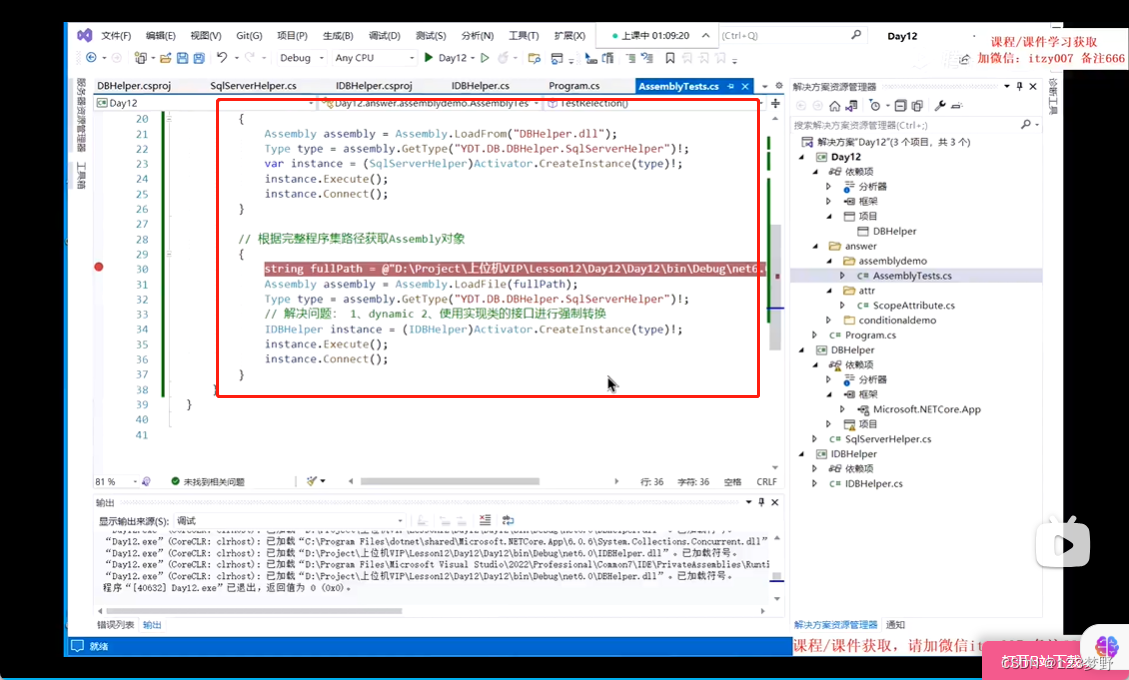This screenshot has width=1129, height=680.
Task: Toggle breakpoint on line 30
Action: (x=99, y=267)
